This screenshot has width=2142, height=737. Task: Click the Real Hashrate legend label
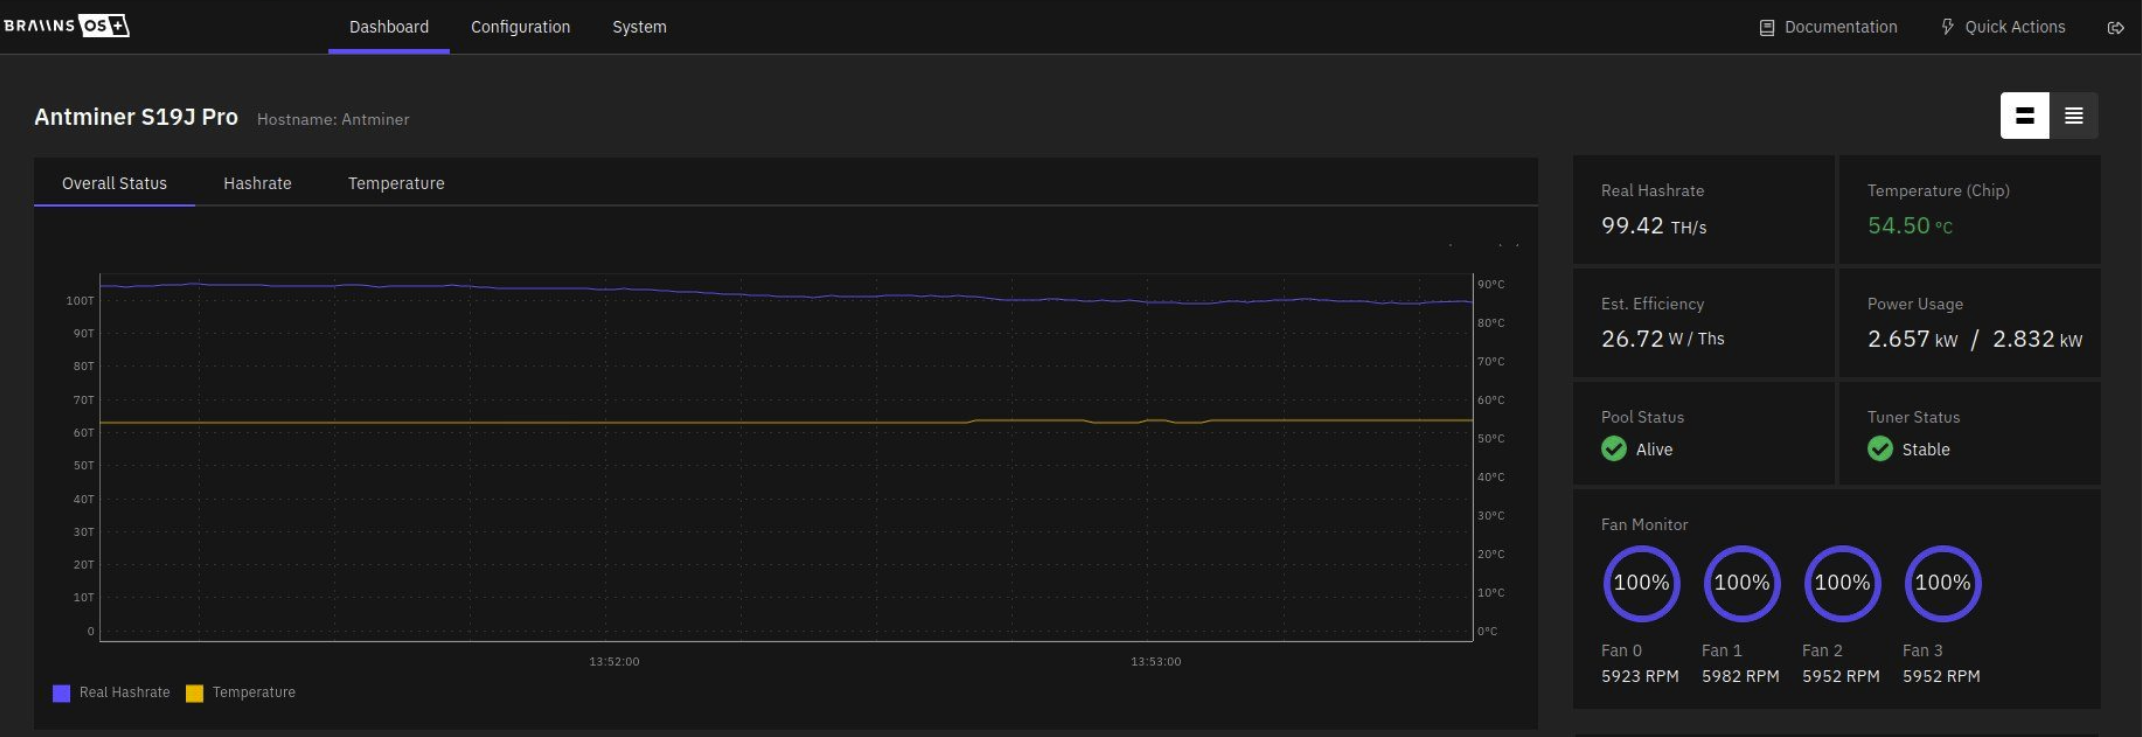tap(124, 692)
